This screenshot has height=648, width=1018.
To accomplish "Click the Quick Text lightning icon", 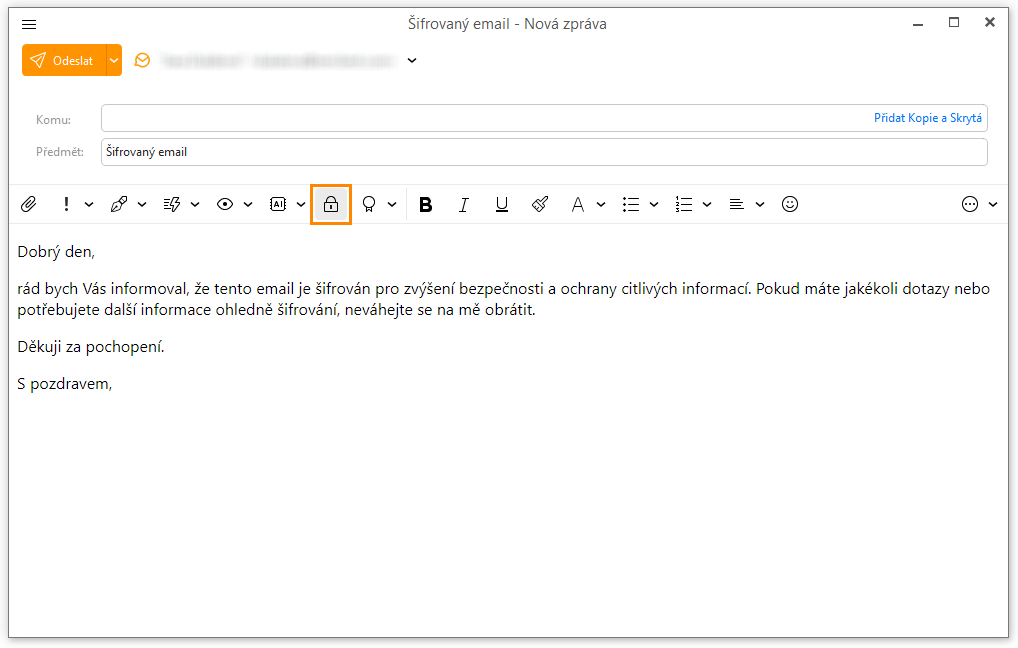I will (172, 204).
